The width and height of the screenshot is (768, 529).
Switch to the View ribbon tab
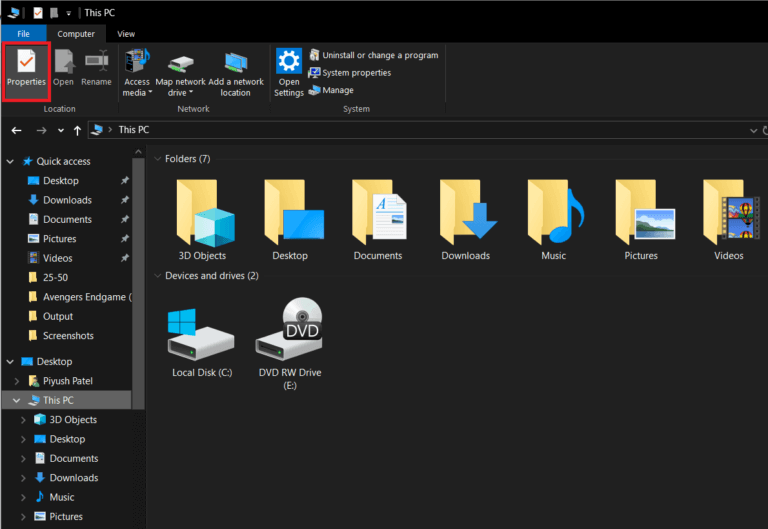pyautogui.click(x=126, y=34)
